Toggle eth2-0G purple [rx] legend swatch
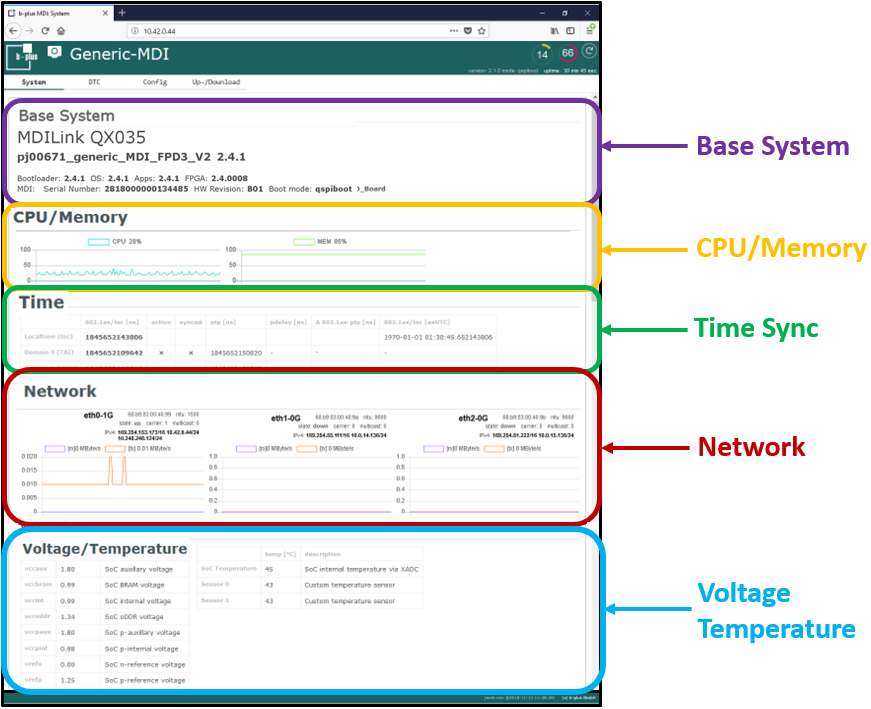This screenshot has width=871, height=709. click(x=433, y=449)
